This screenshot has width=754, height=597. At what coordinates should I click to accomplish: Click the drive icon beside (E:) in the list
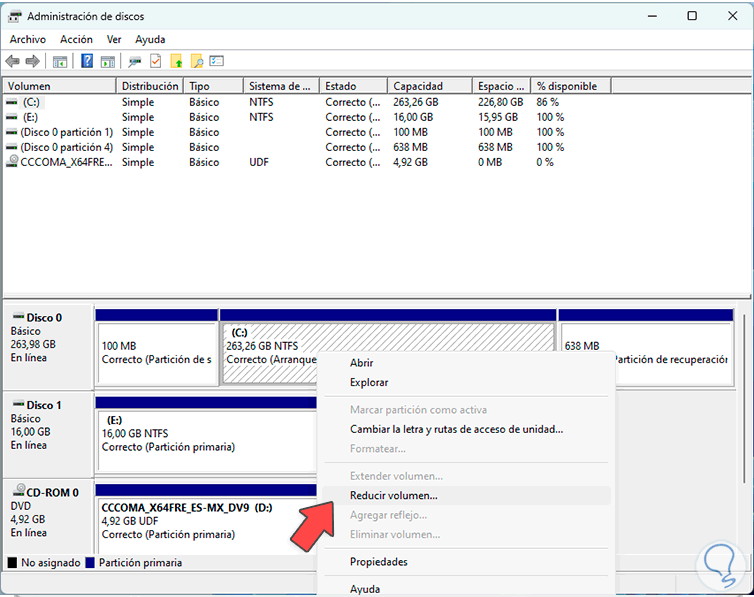point(12,117)
